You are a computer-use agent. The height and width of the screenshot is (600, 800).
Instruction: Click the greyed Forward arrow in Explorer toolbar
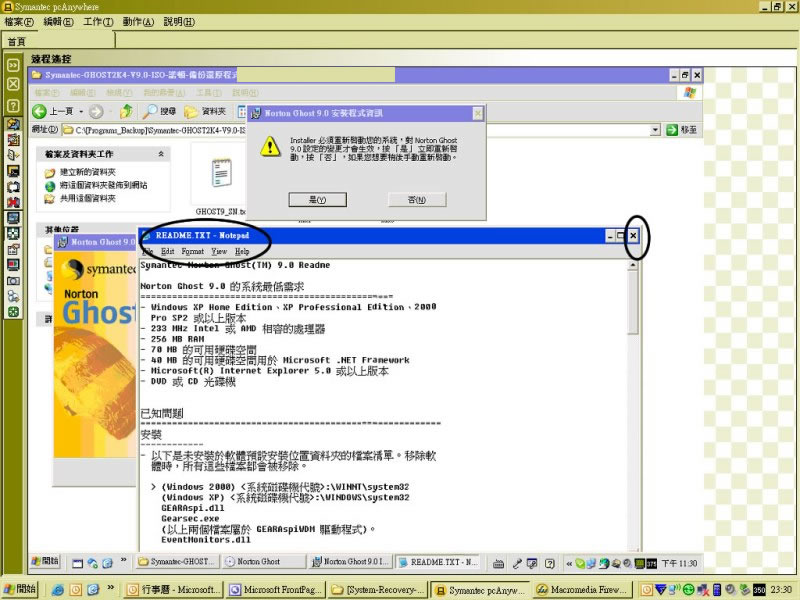96,111
